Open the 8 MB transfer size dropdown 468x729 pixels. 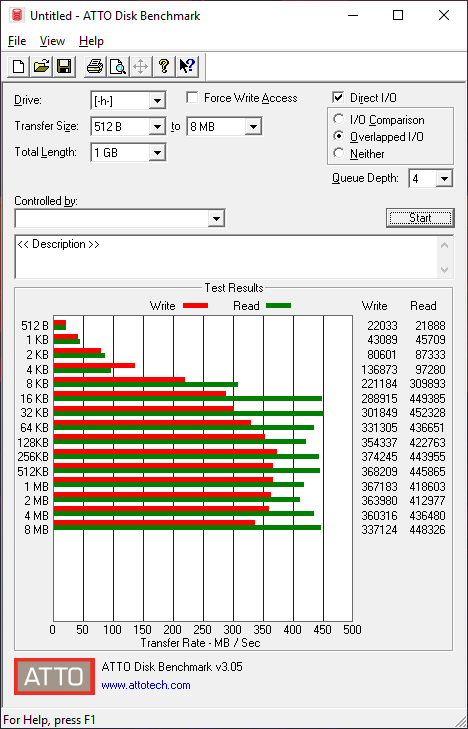tap(253, 126)
